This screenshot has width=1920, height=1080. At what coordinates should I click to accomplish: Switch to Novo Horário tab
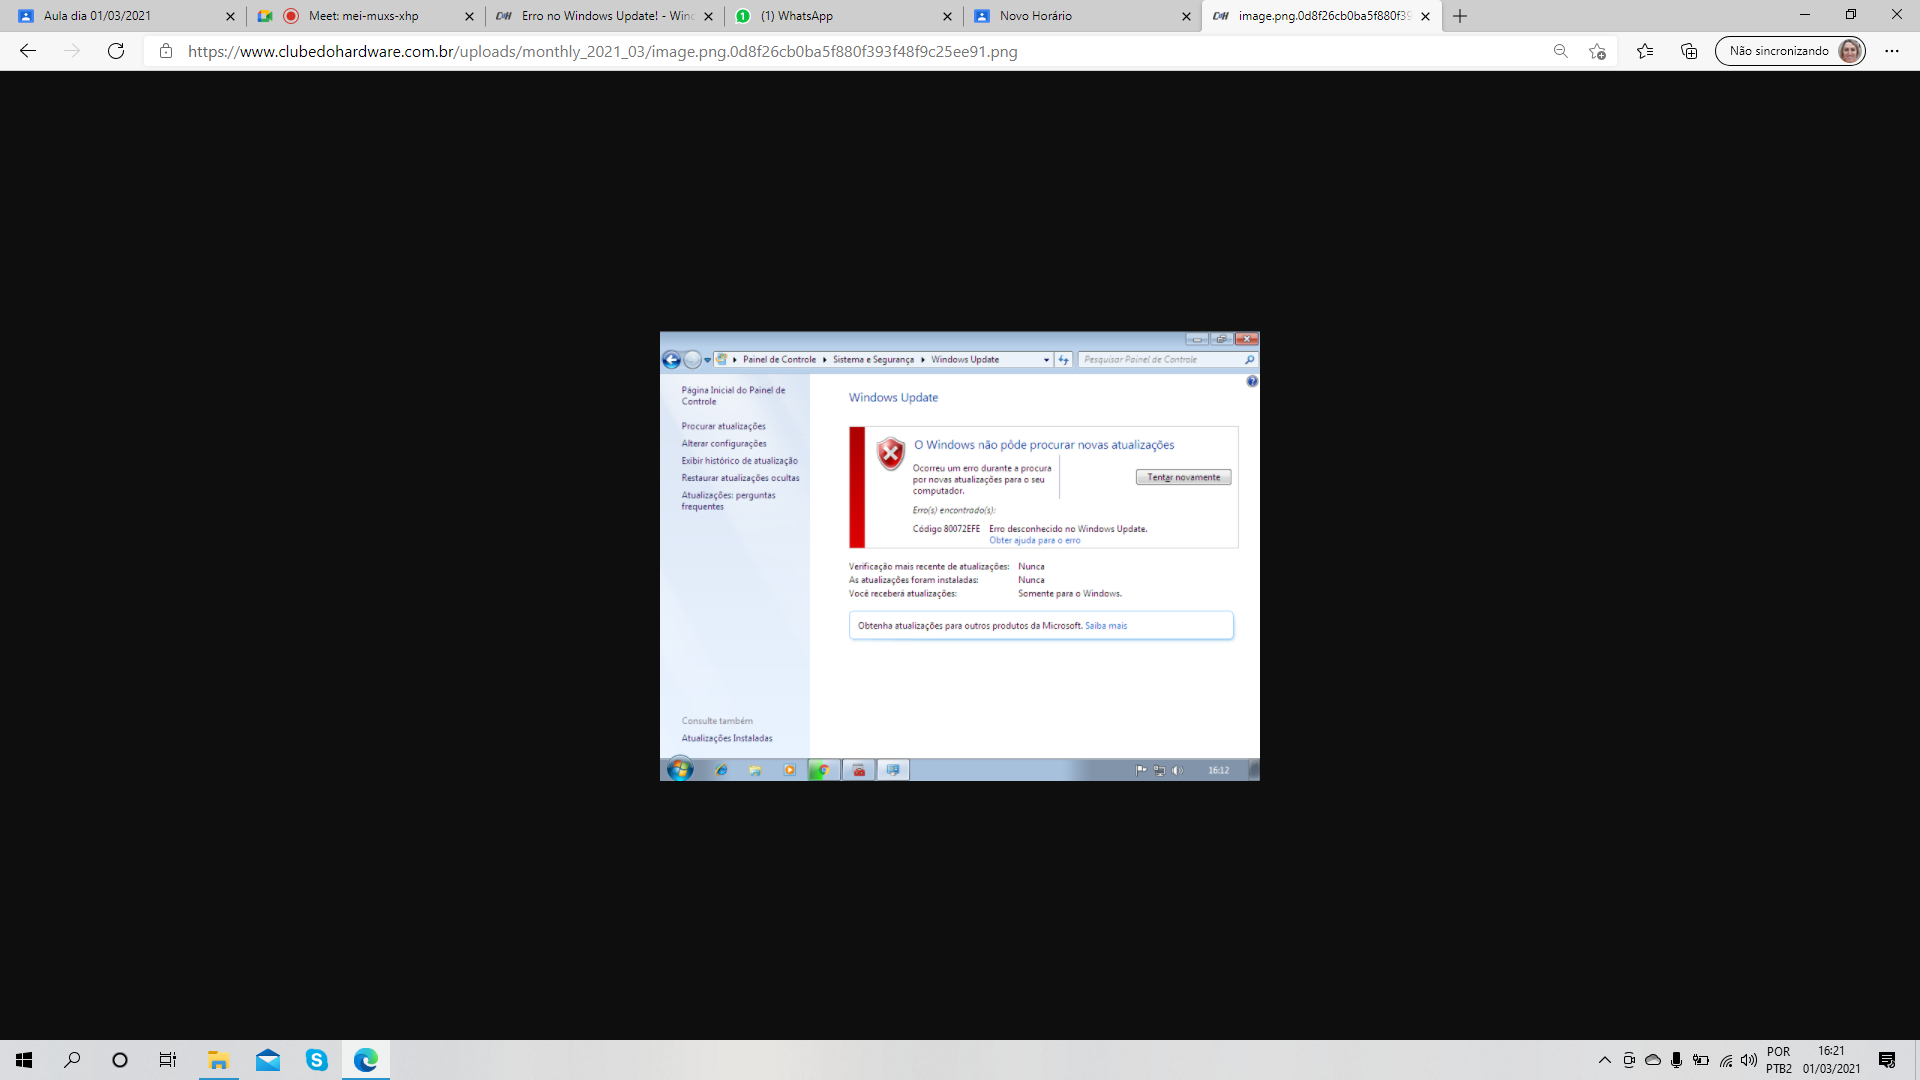point(1080,16)
